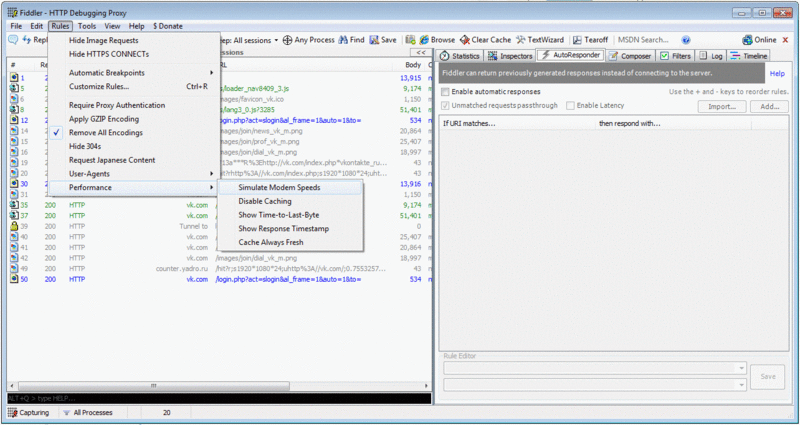Click the session list horizontal scrollbar
This screenshot has height=425, width=800.
(154, 386)
